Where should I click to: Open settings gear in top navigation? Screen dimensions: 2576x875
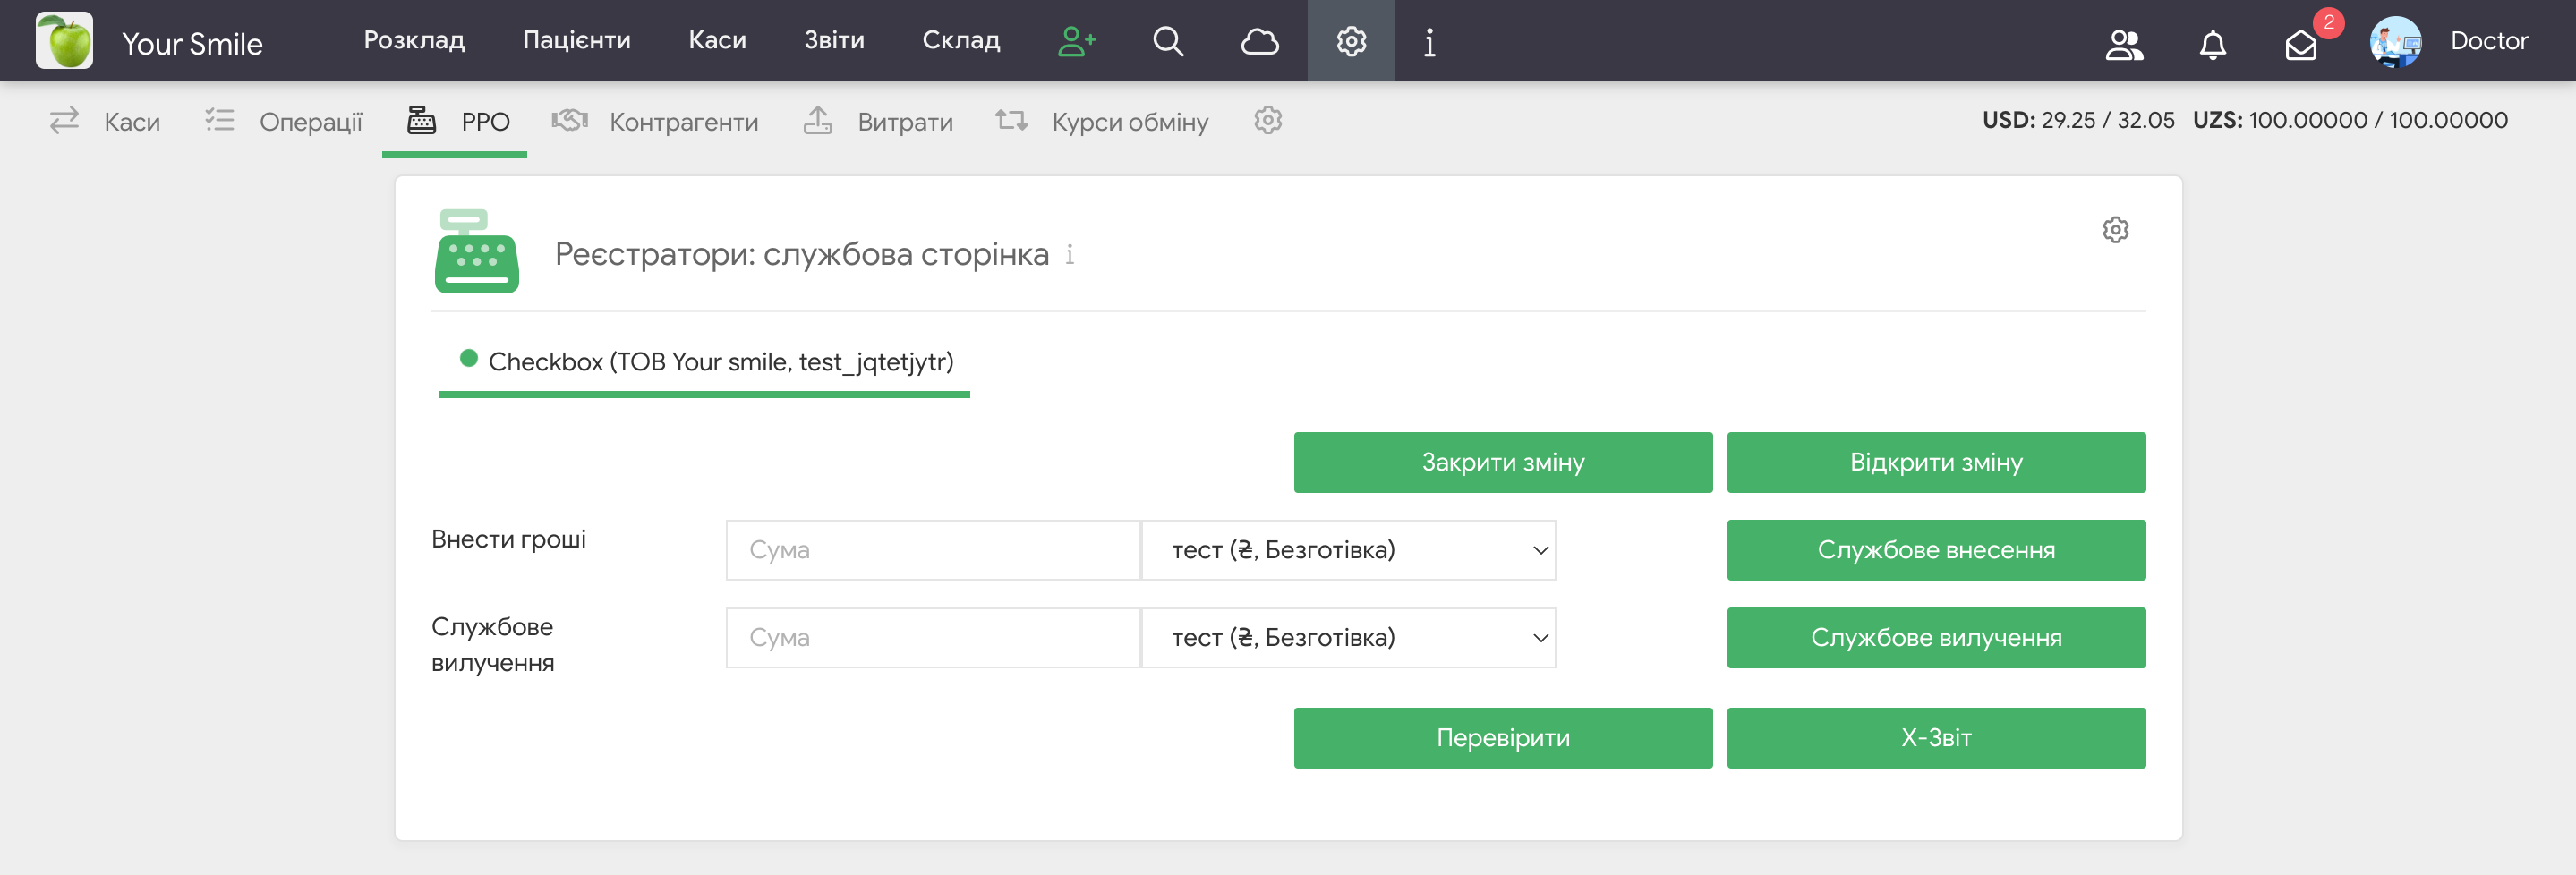[1351, 41]
